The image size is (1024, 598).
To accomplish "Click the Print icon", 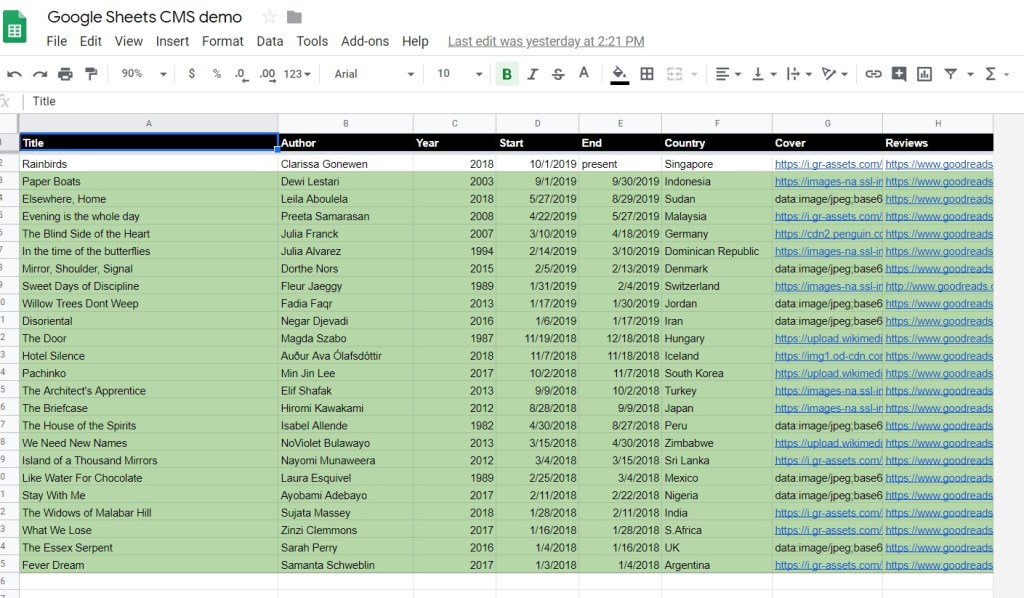I will 66,74.
